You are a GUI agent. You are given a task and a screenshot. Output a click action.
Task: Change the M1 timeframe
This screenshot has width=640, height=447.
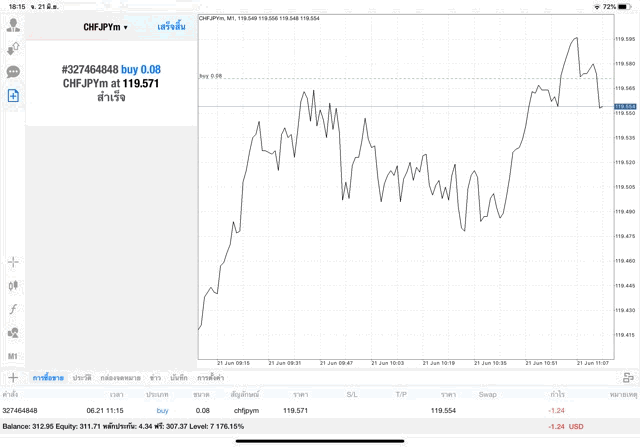[x=13, y=356]
